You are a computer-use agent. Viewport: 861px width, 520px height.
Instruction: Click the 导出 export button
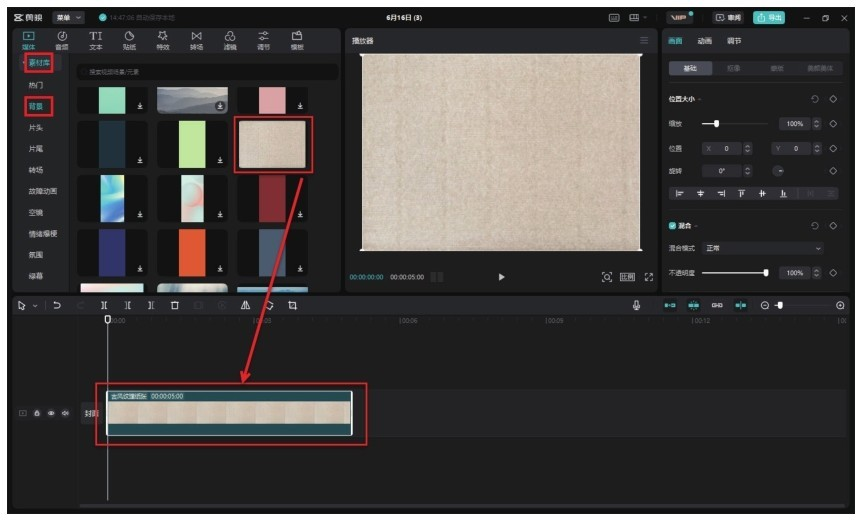769,18
